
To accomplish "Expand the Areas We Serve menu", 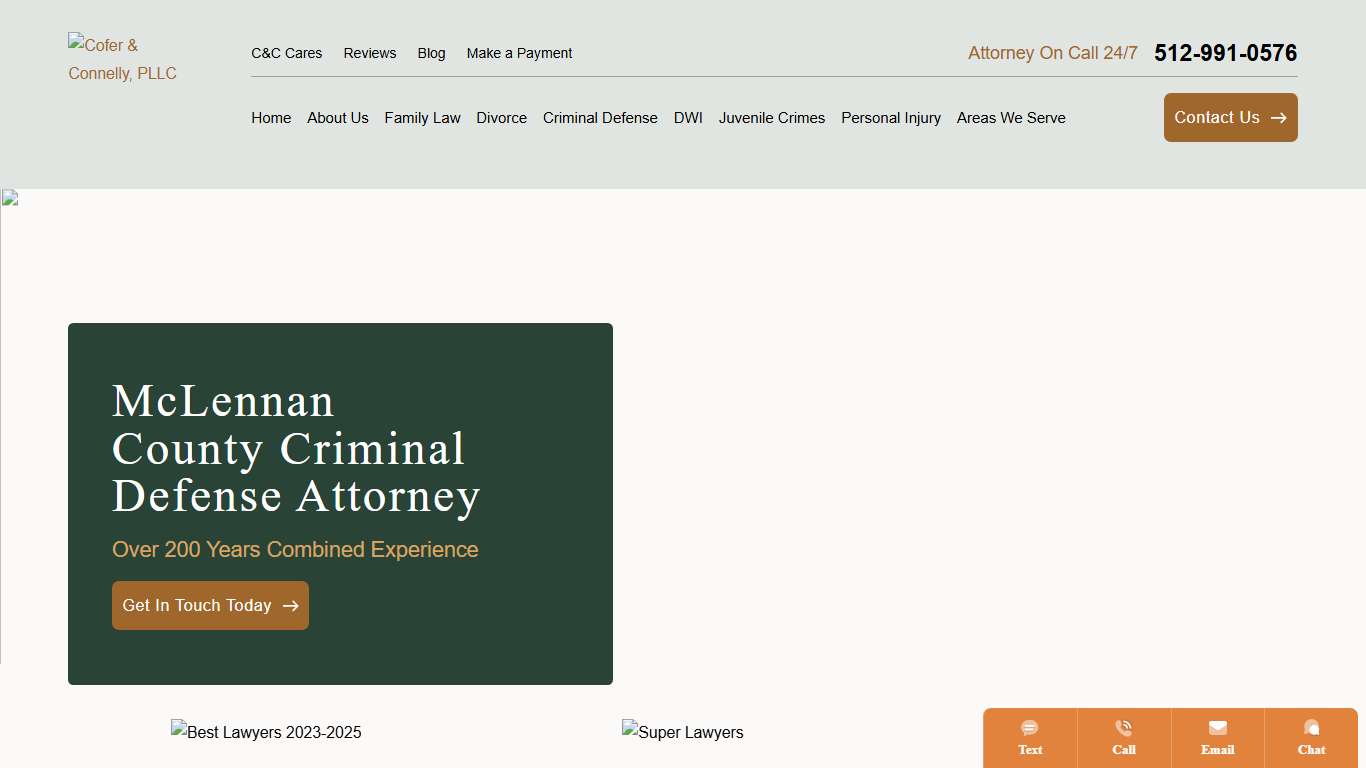I will (1011, 117).
